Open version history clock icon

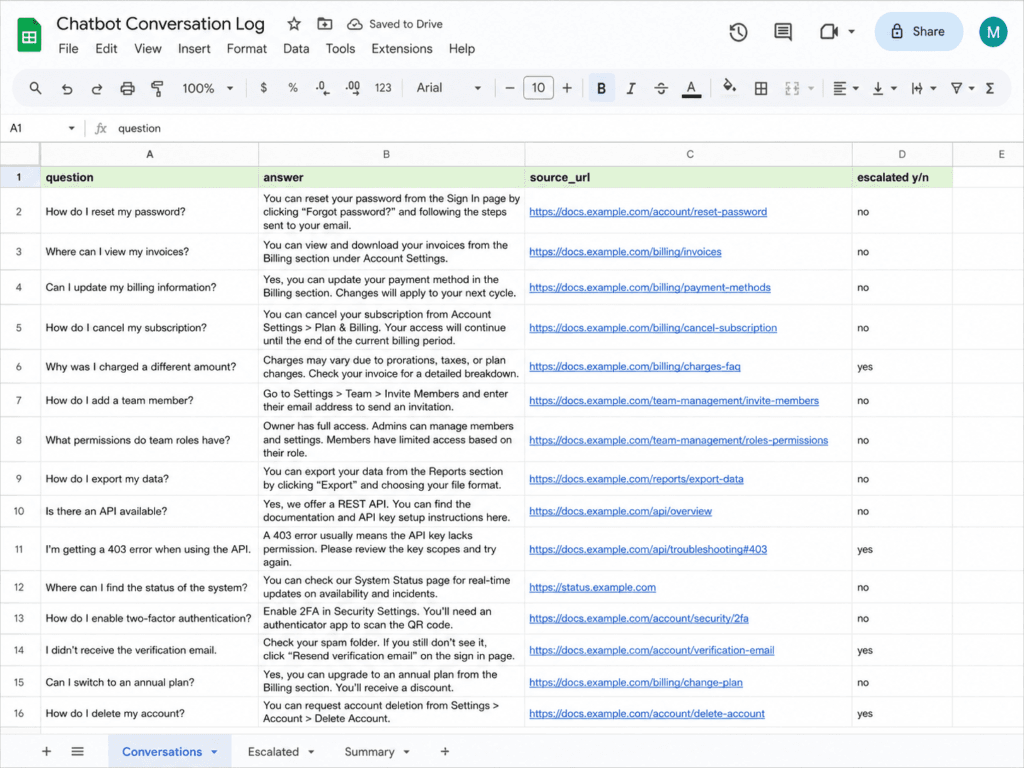738,32
